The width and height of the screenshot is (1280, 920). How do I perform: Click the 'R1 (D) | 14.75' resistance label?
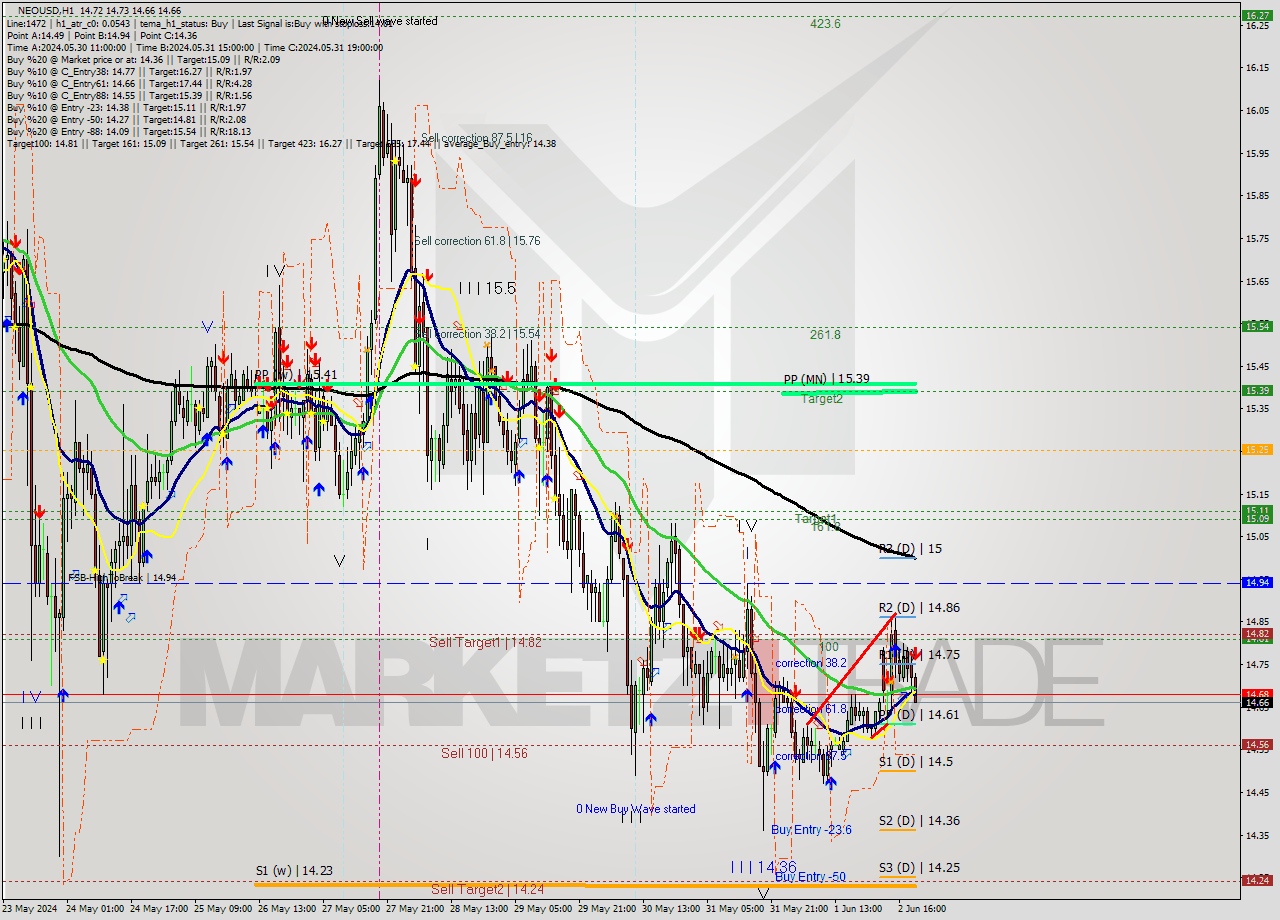click(x=919, y=654)
